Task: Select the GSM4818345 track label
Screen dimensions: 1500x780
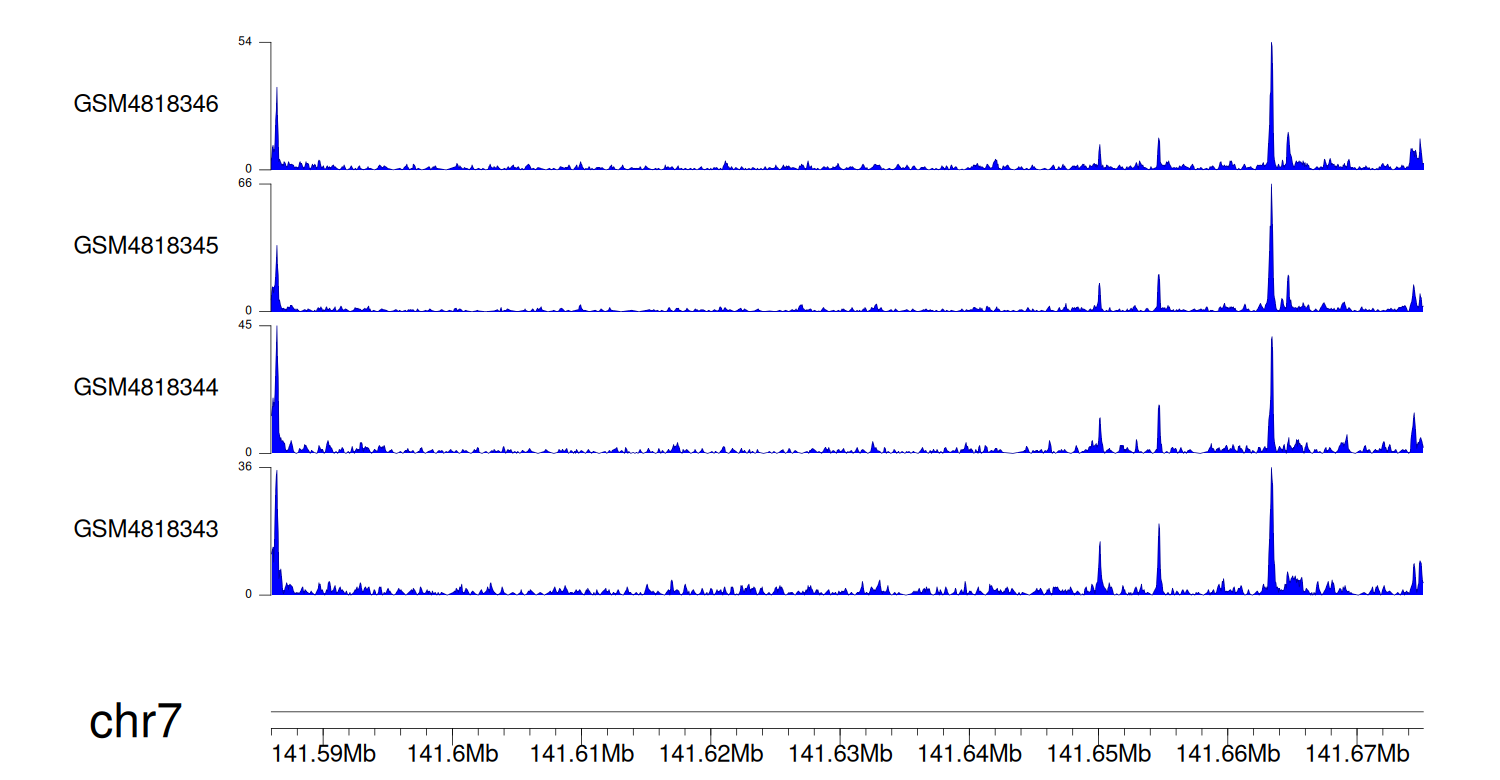Action: point(146,245)
